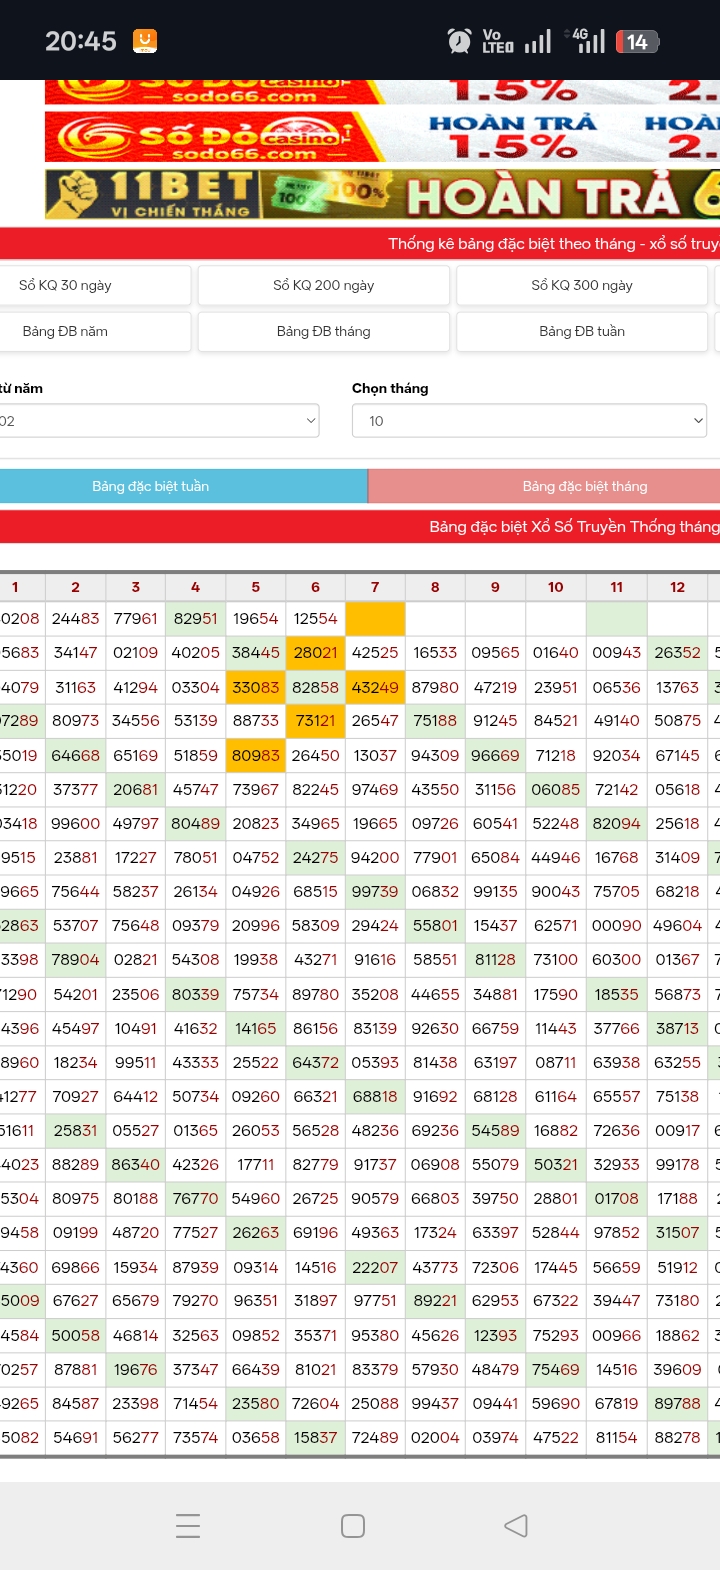Viewport: 720px width, 1570px height.
Task: Tap the green cell 22207
Action: [375, 1267]
